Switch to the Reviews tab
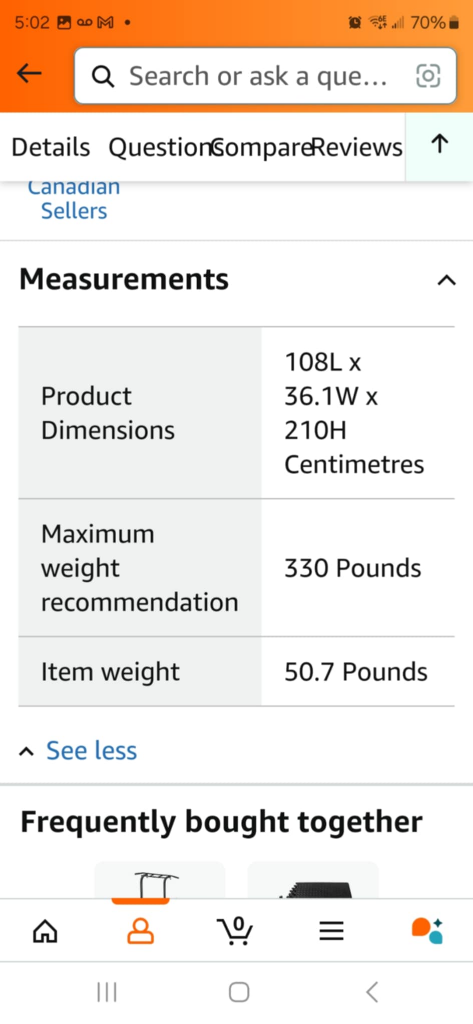 click(x=357, y=148)
